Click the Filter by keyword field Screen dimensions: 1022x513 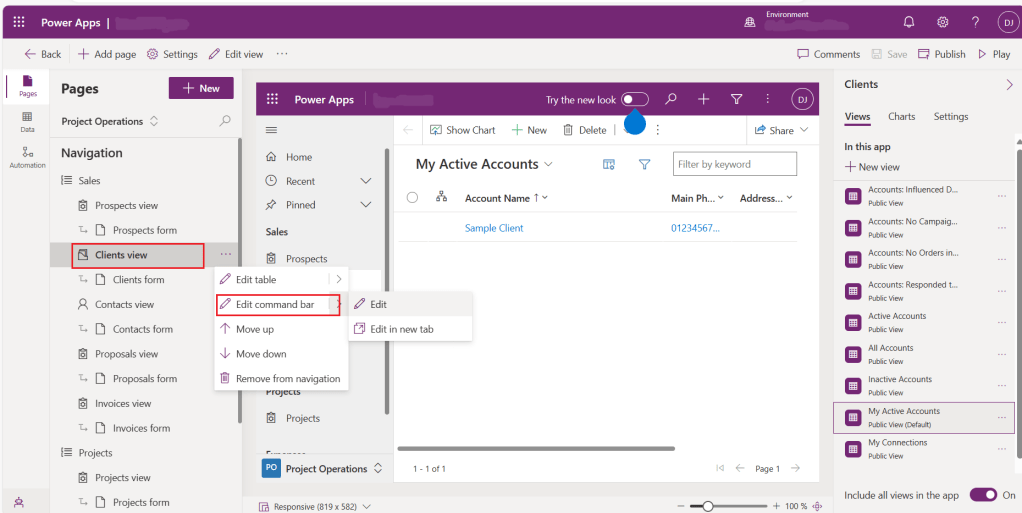[x=736, y=164]
